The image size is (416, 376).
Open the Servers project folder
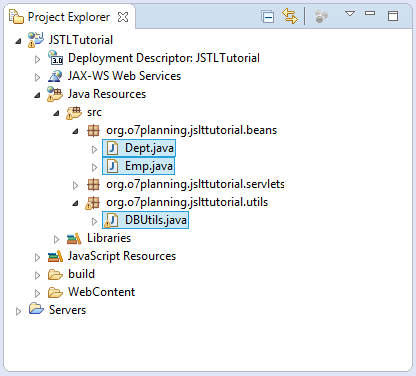coord(57,310)
